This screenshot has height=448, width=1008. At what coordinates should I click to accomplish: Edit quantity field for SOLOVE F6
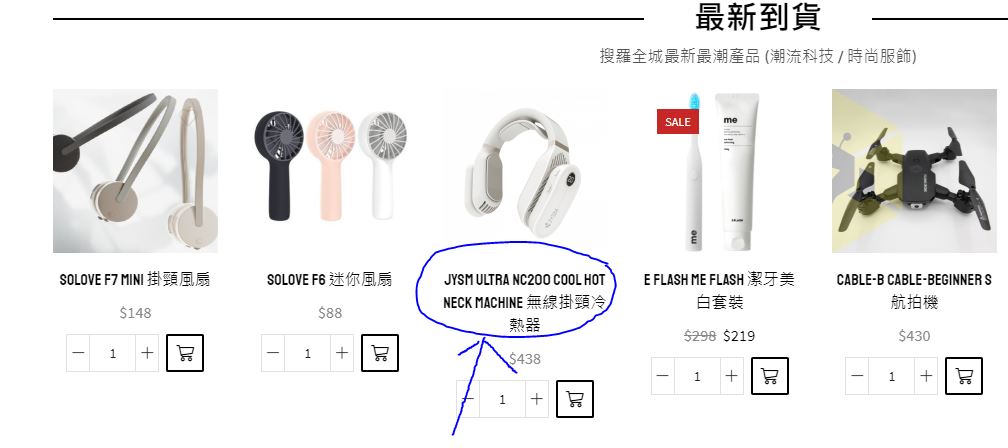(307, 353)
